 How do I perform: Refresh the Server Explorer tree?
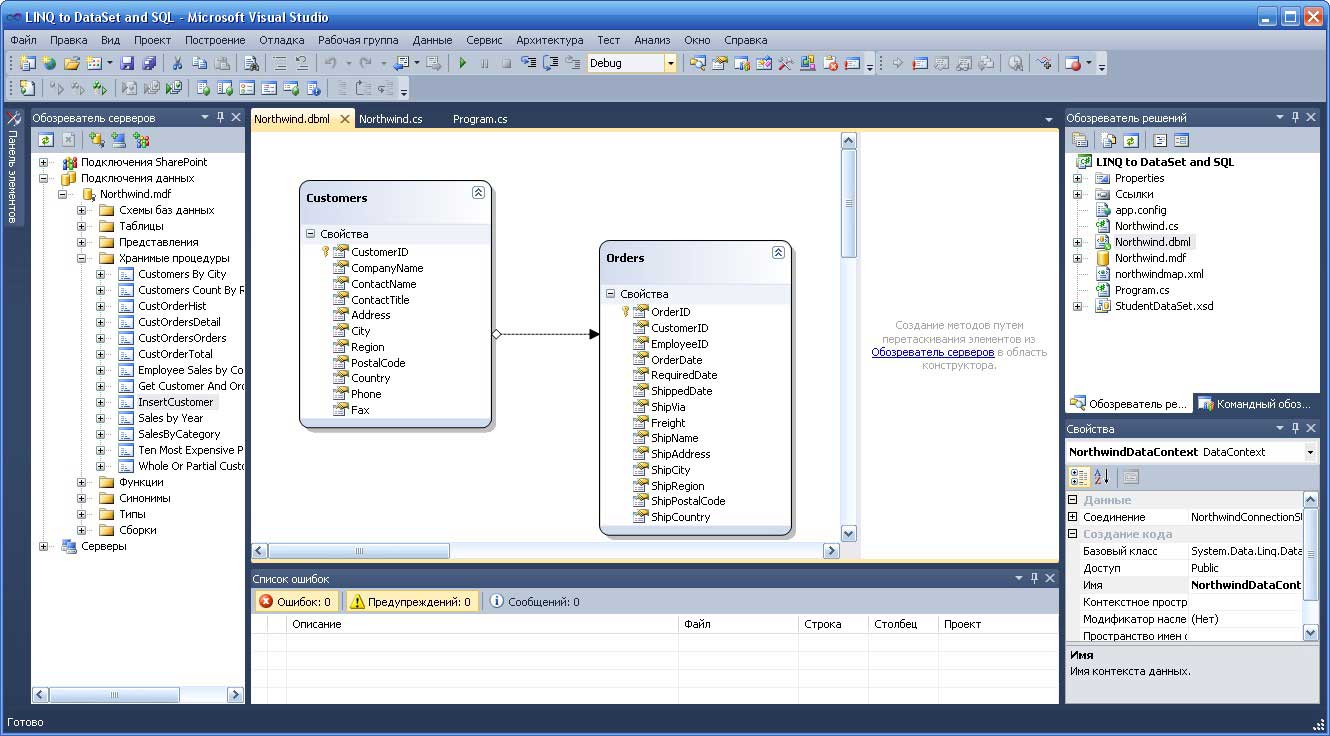pos(46,140)
